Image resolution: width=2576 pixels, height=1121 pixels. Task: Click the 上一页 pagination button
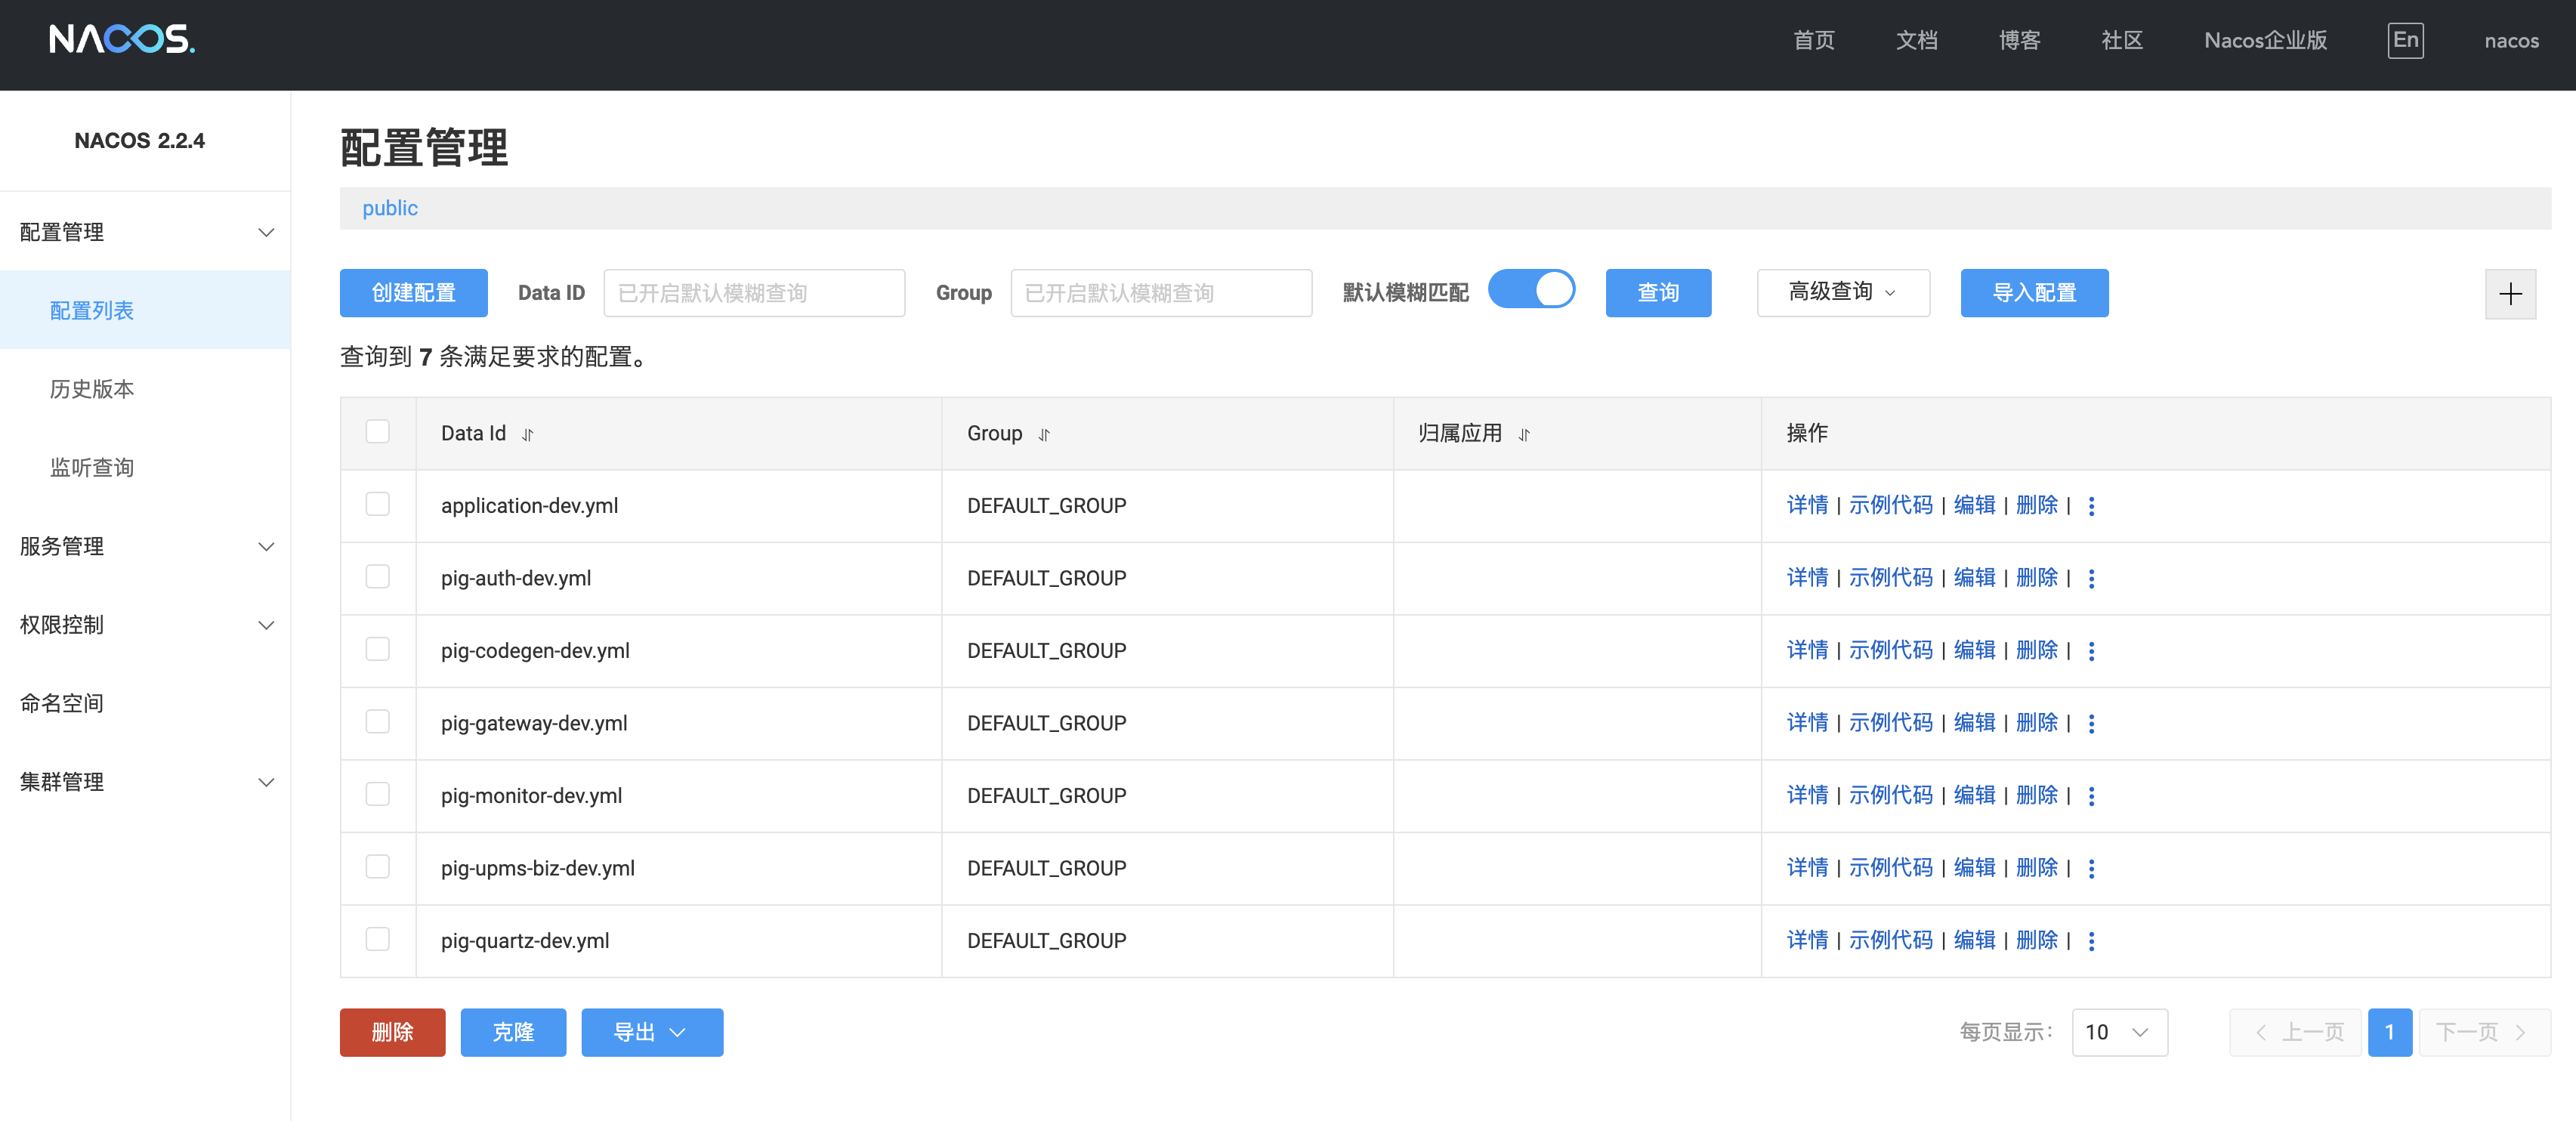point(2295,1033)
